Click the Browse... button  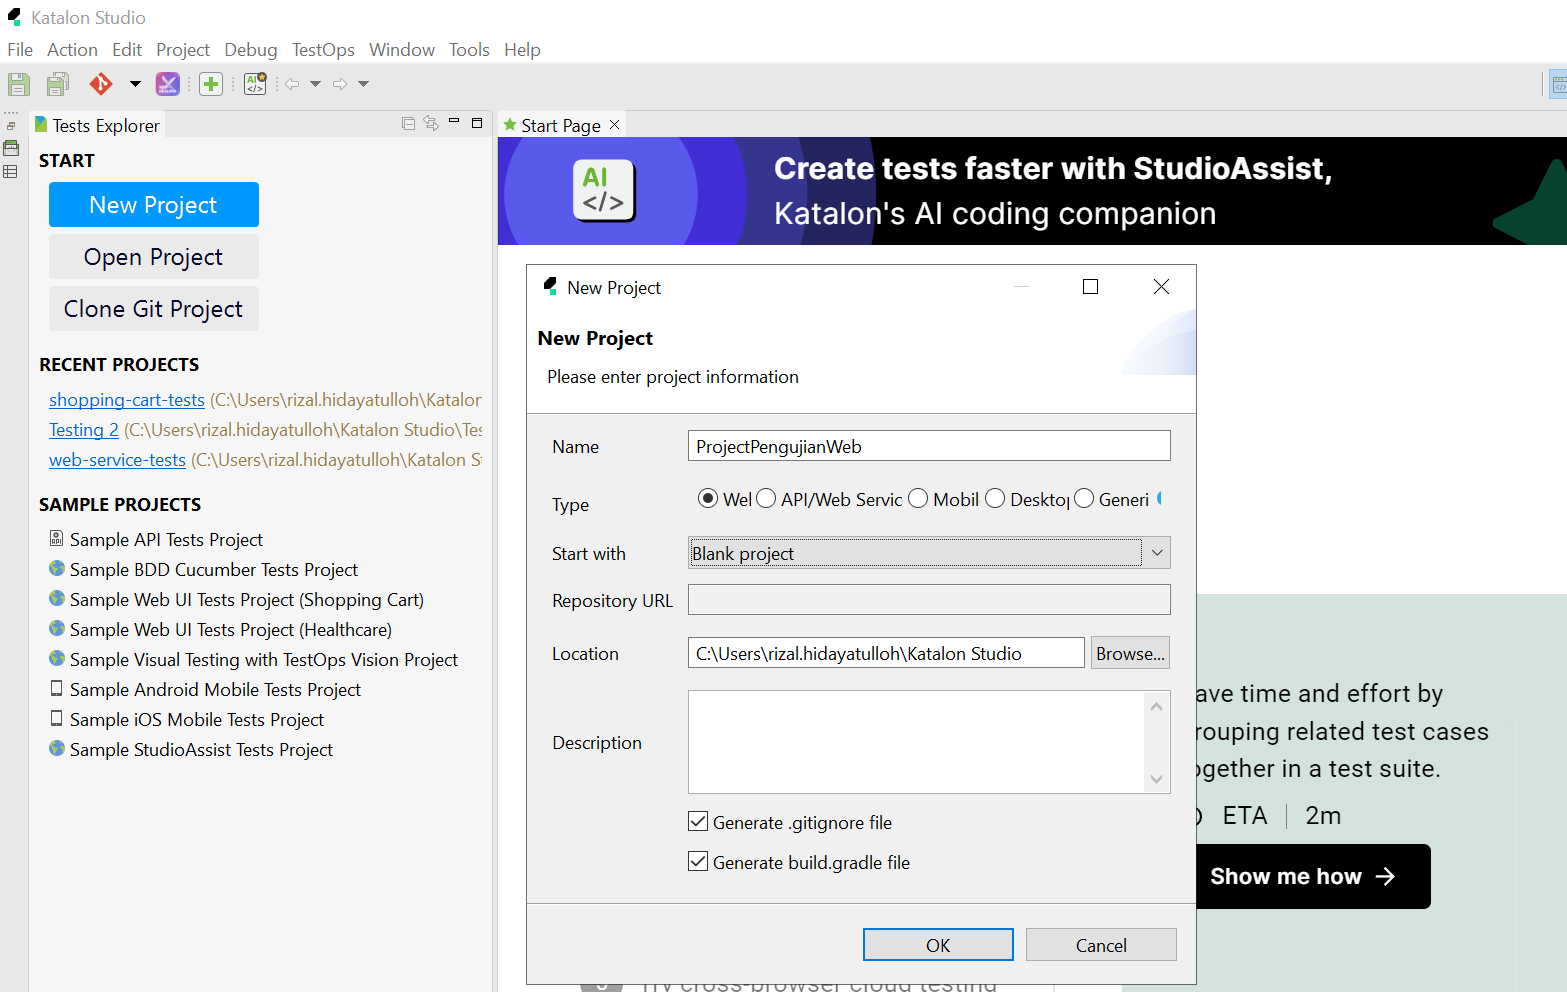pos(1130,653)
